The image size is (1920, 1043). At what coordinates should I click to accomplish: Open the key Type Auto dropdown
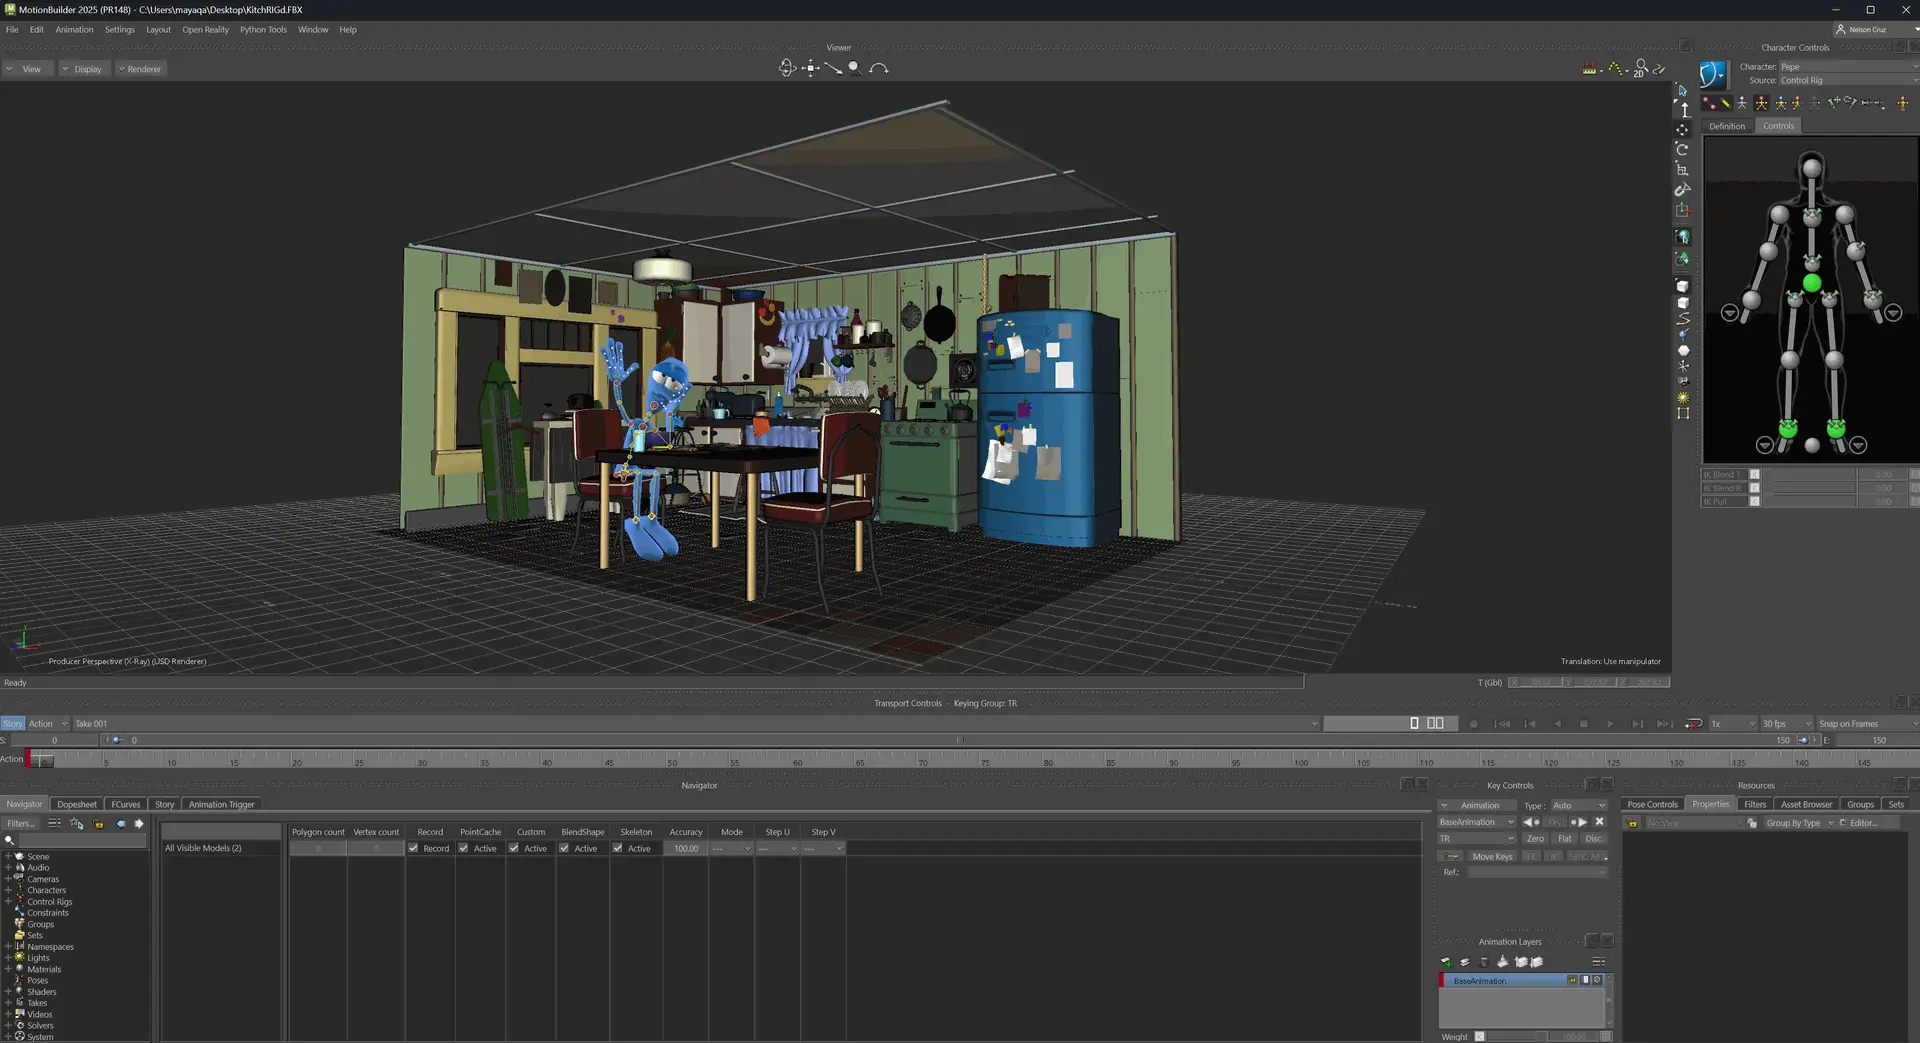[1578, 806]
